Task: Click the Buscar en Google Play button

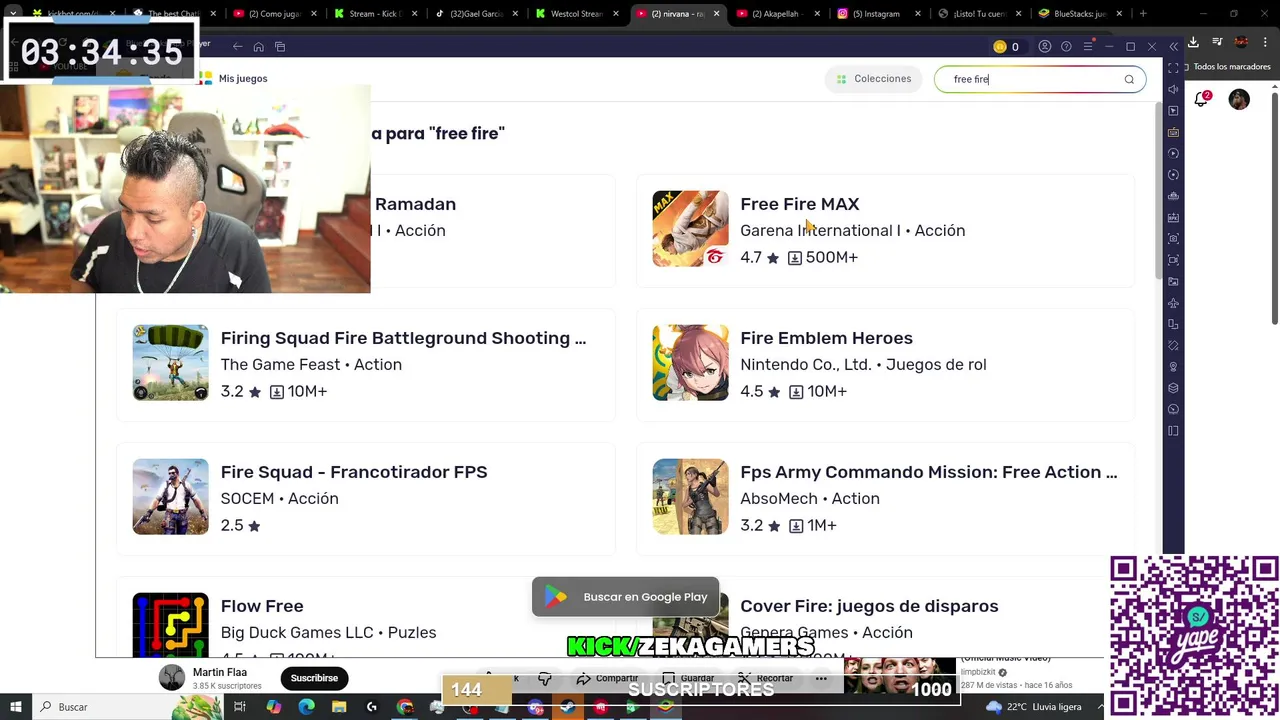Action: pyautogui.click(x=626, y=597)
